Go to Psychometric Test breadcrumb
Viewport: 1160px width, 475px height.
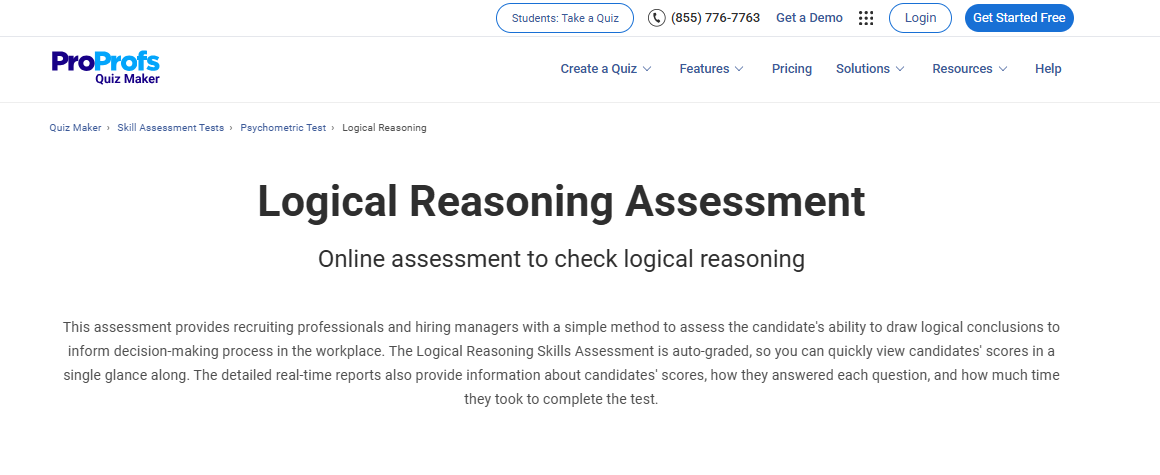[283, 128]
